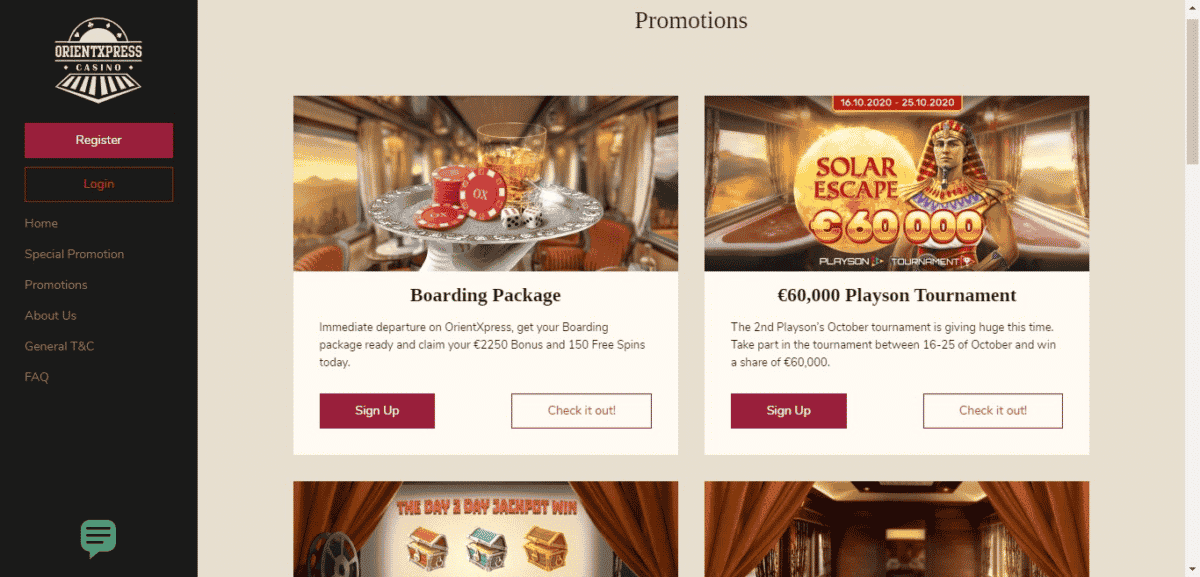Click the page vertical scrollbar

point(1192,288)
